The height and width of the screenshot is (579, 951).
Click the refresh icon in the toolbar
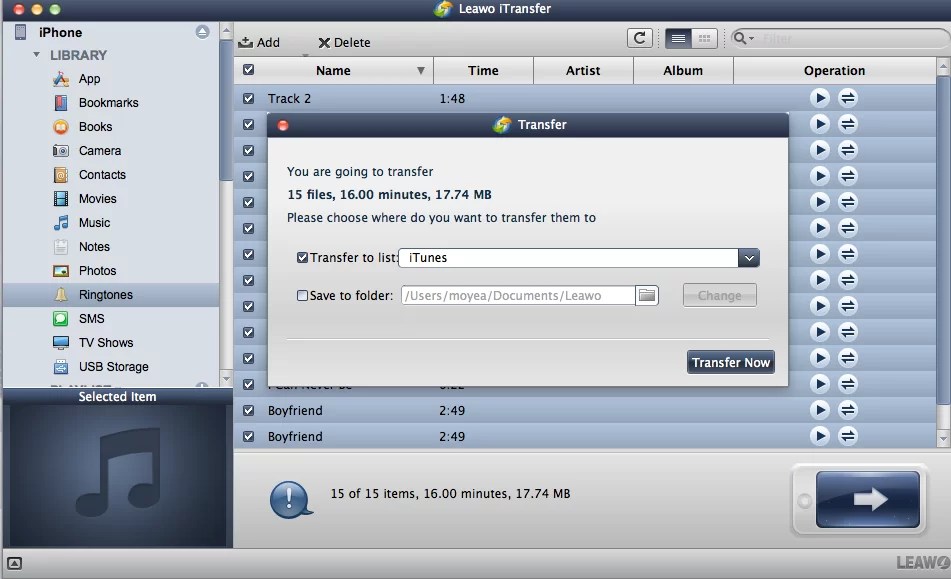coord(640,38)
